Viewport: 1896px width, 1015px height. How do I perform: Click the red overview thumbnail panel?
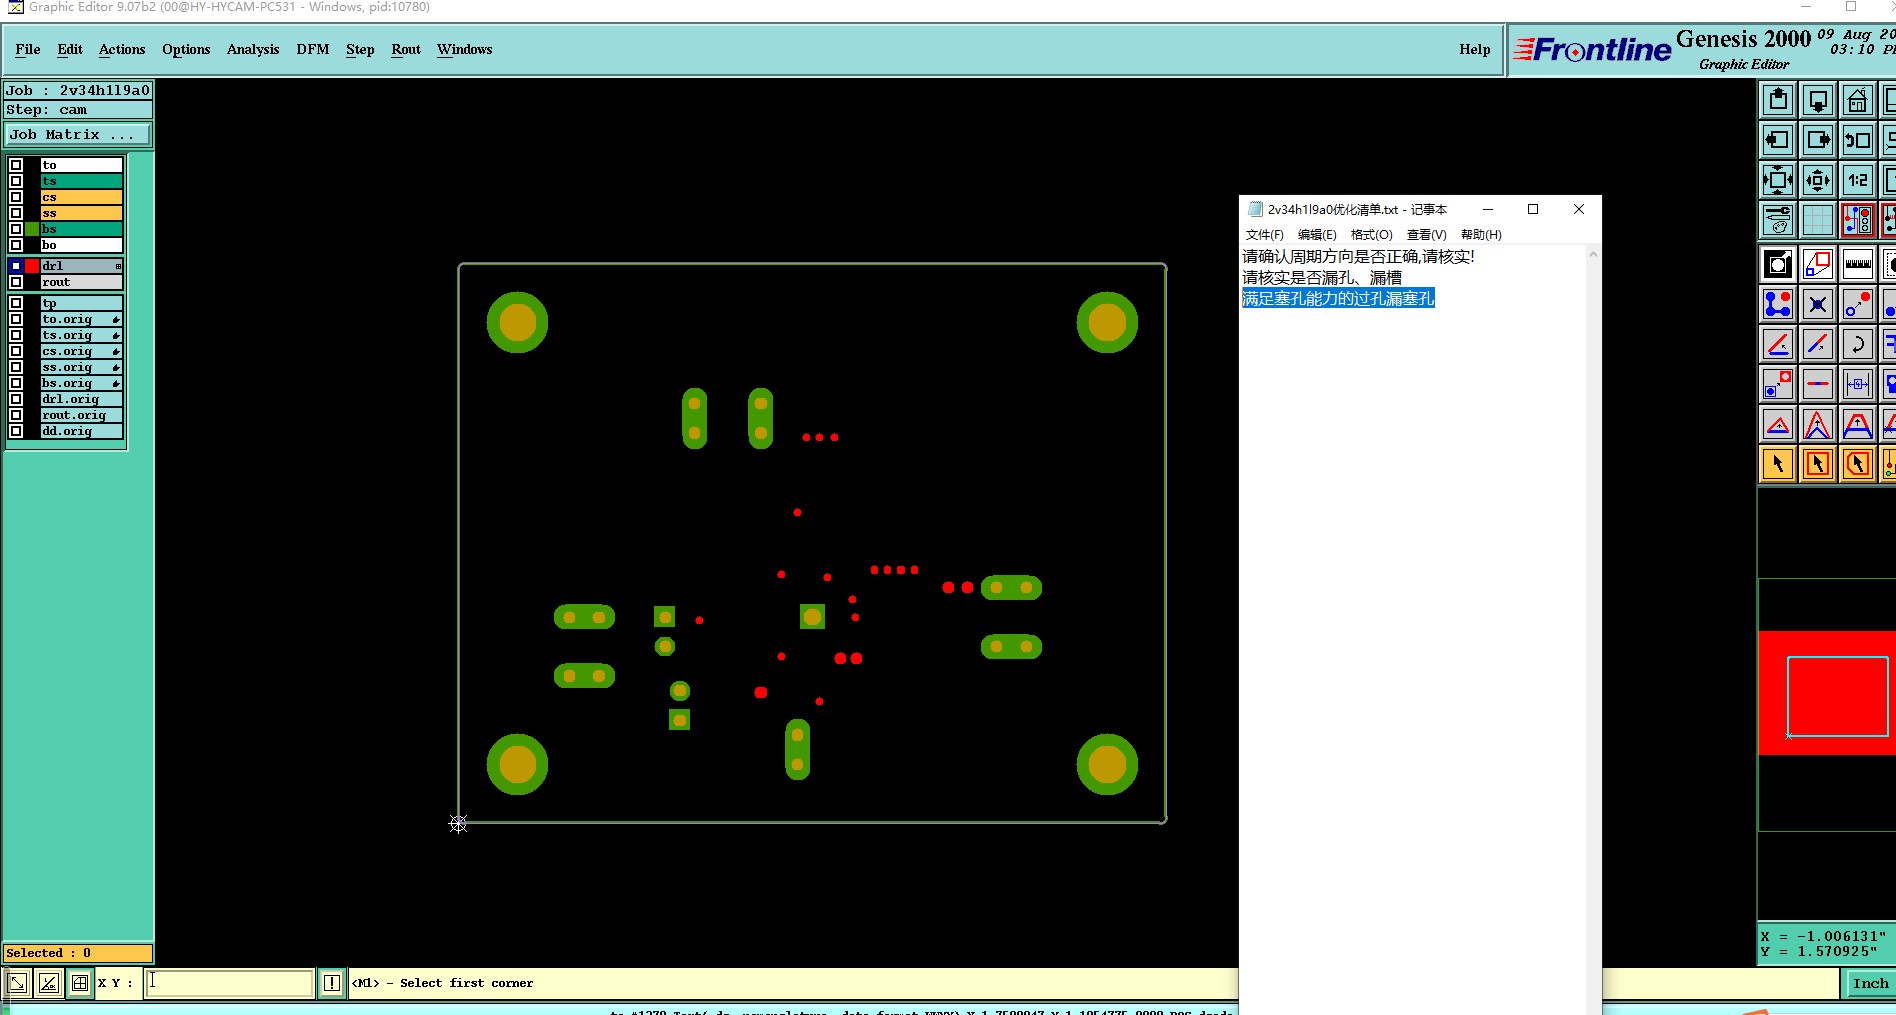(1826, 693)
